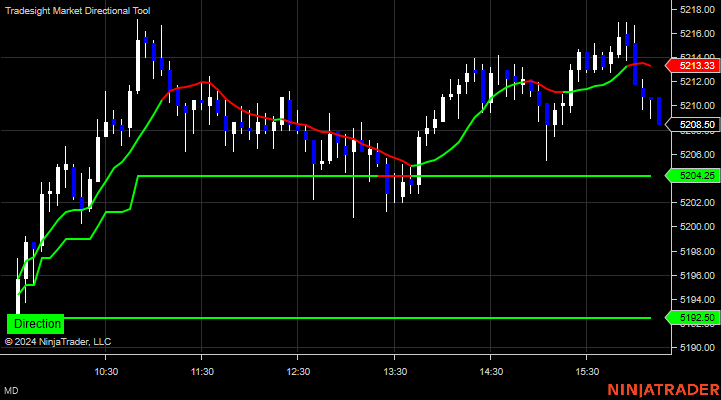
Task: Click the 2024 NinjaTrader, LLC copyright text
Action: coord(58,342)
